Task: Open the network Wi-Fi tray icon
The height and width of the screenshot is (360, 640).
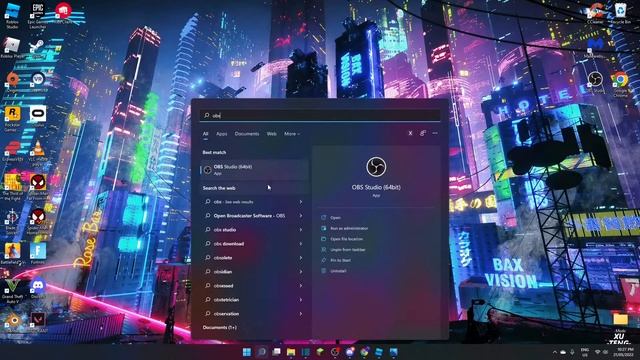Action: [x=598, y=352]
